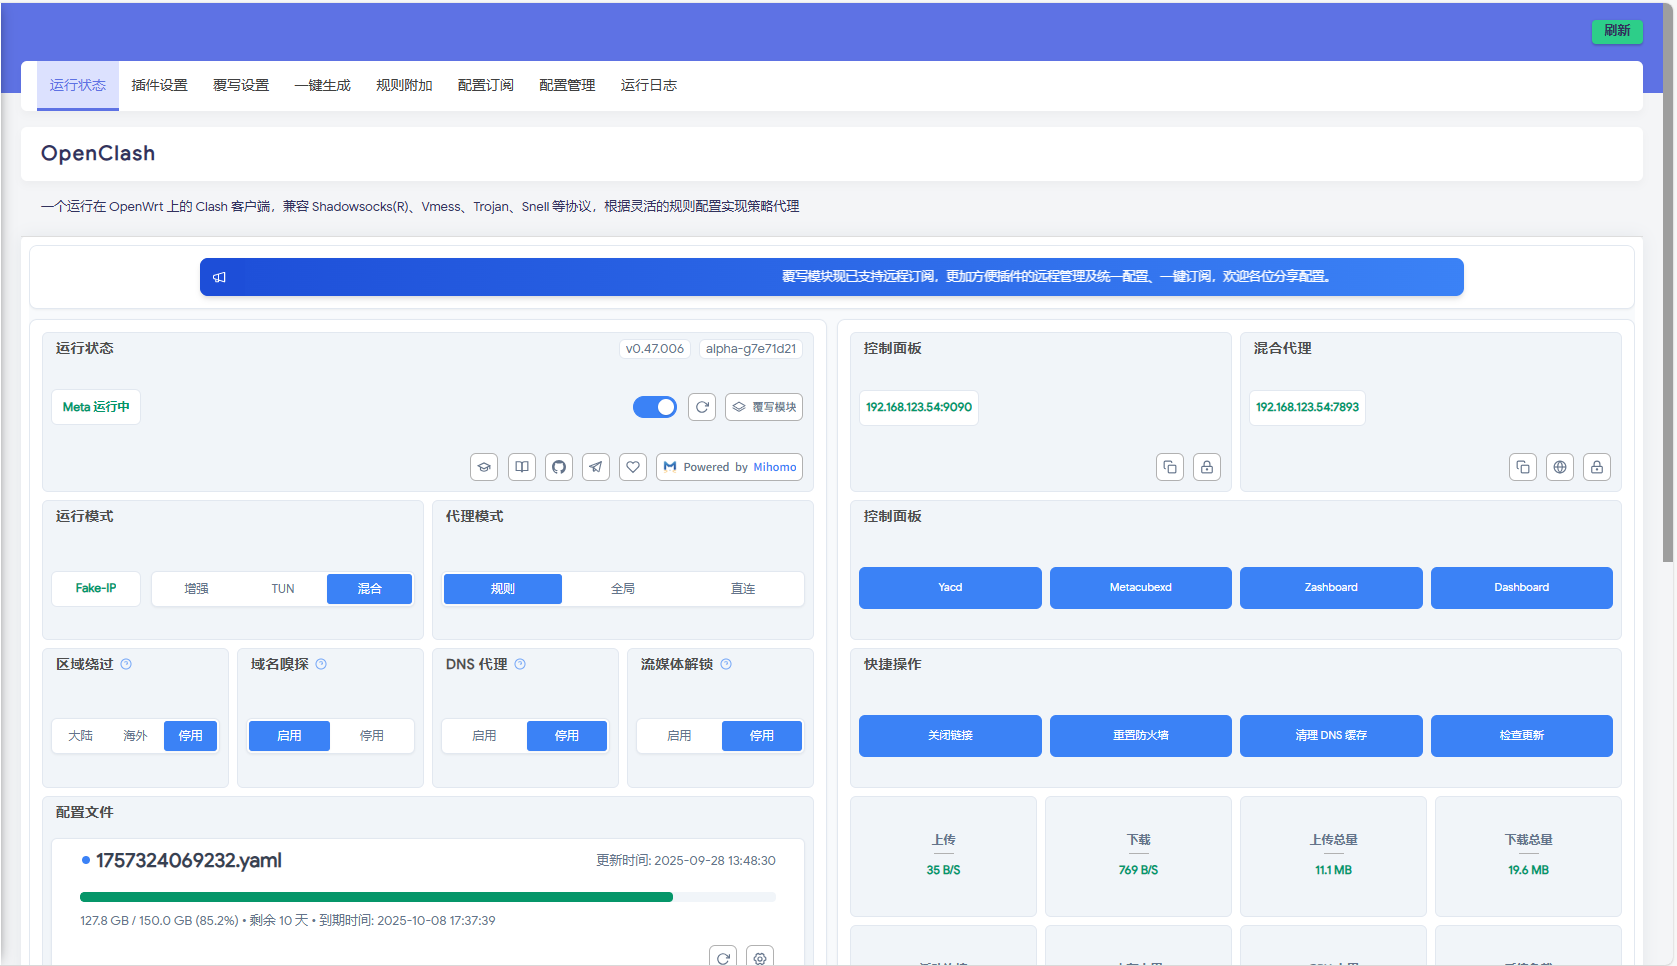Click the gear icon under the config file
Viewport: 1677px width, 966px height.
(x=760, y=957)
